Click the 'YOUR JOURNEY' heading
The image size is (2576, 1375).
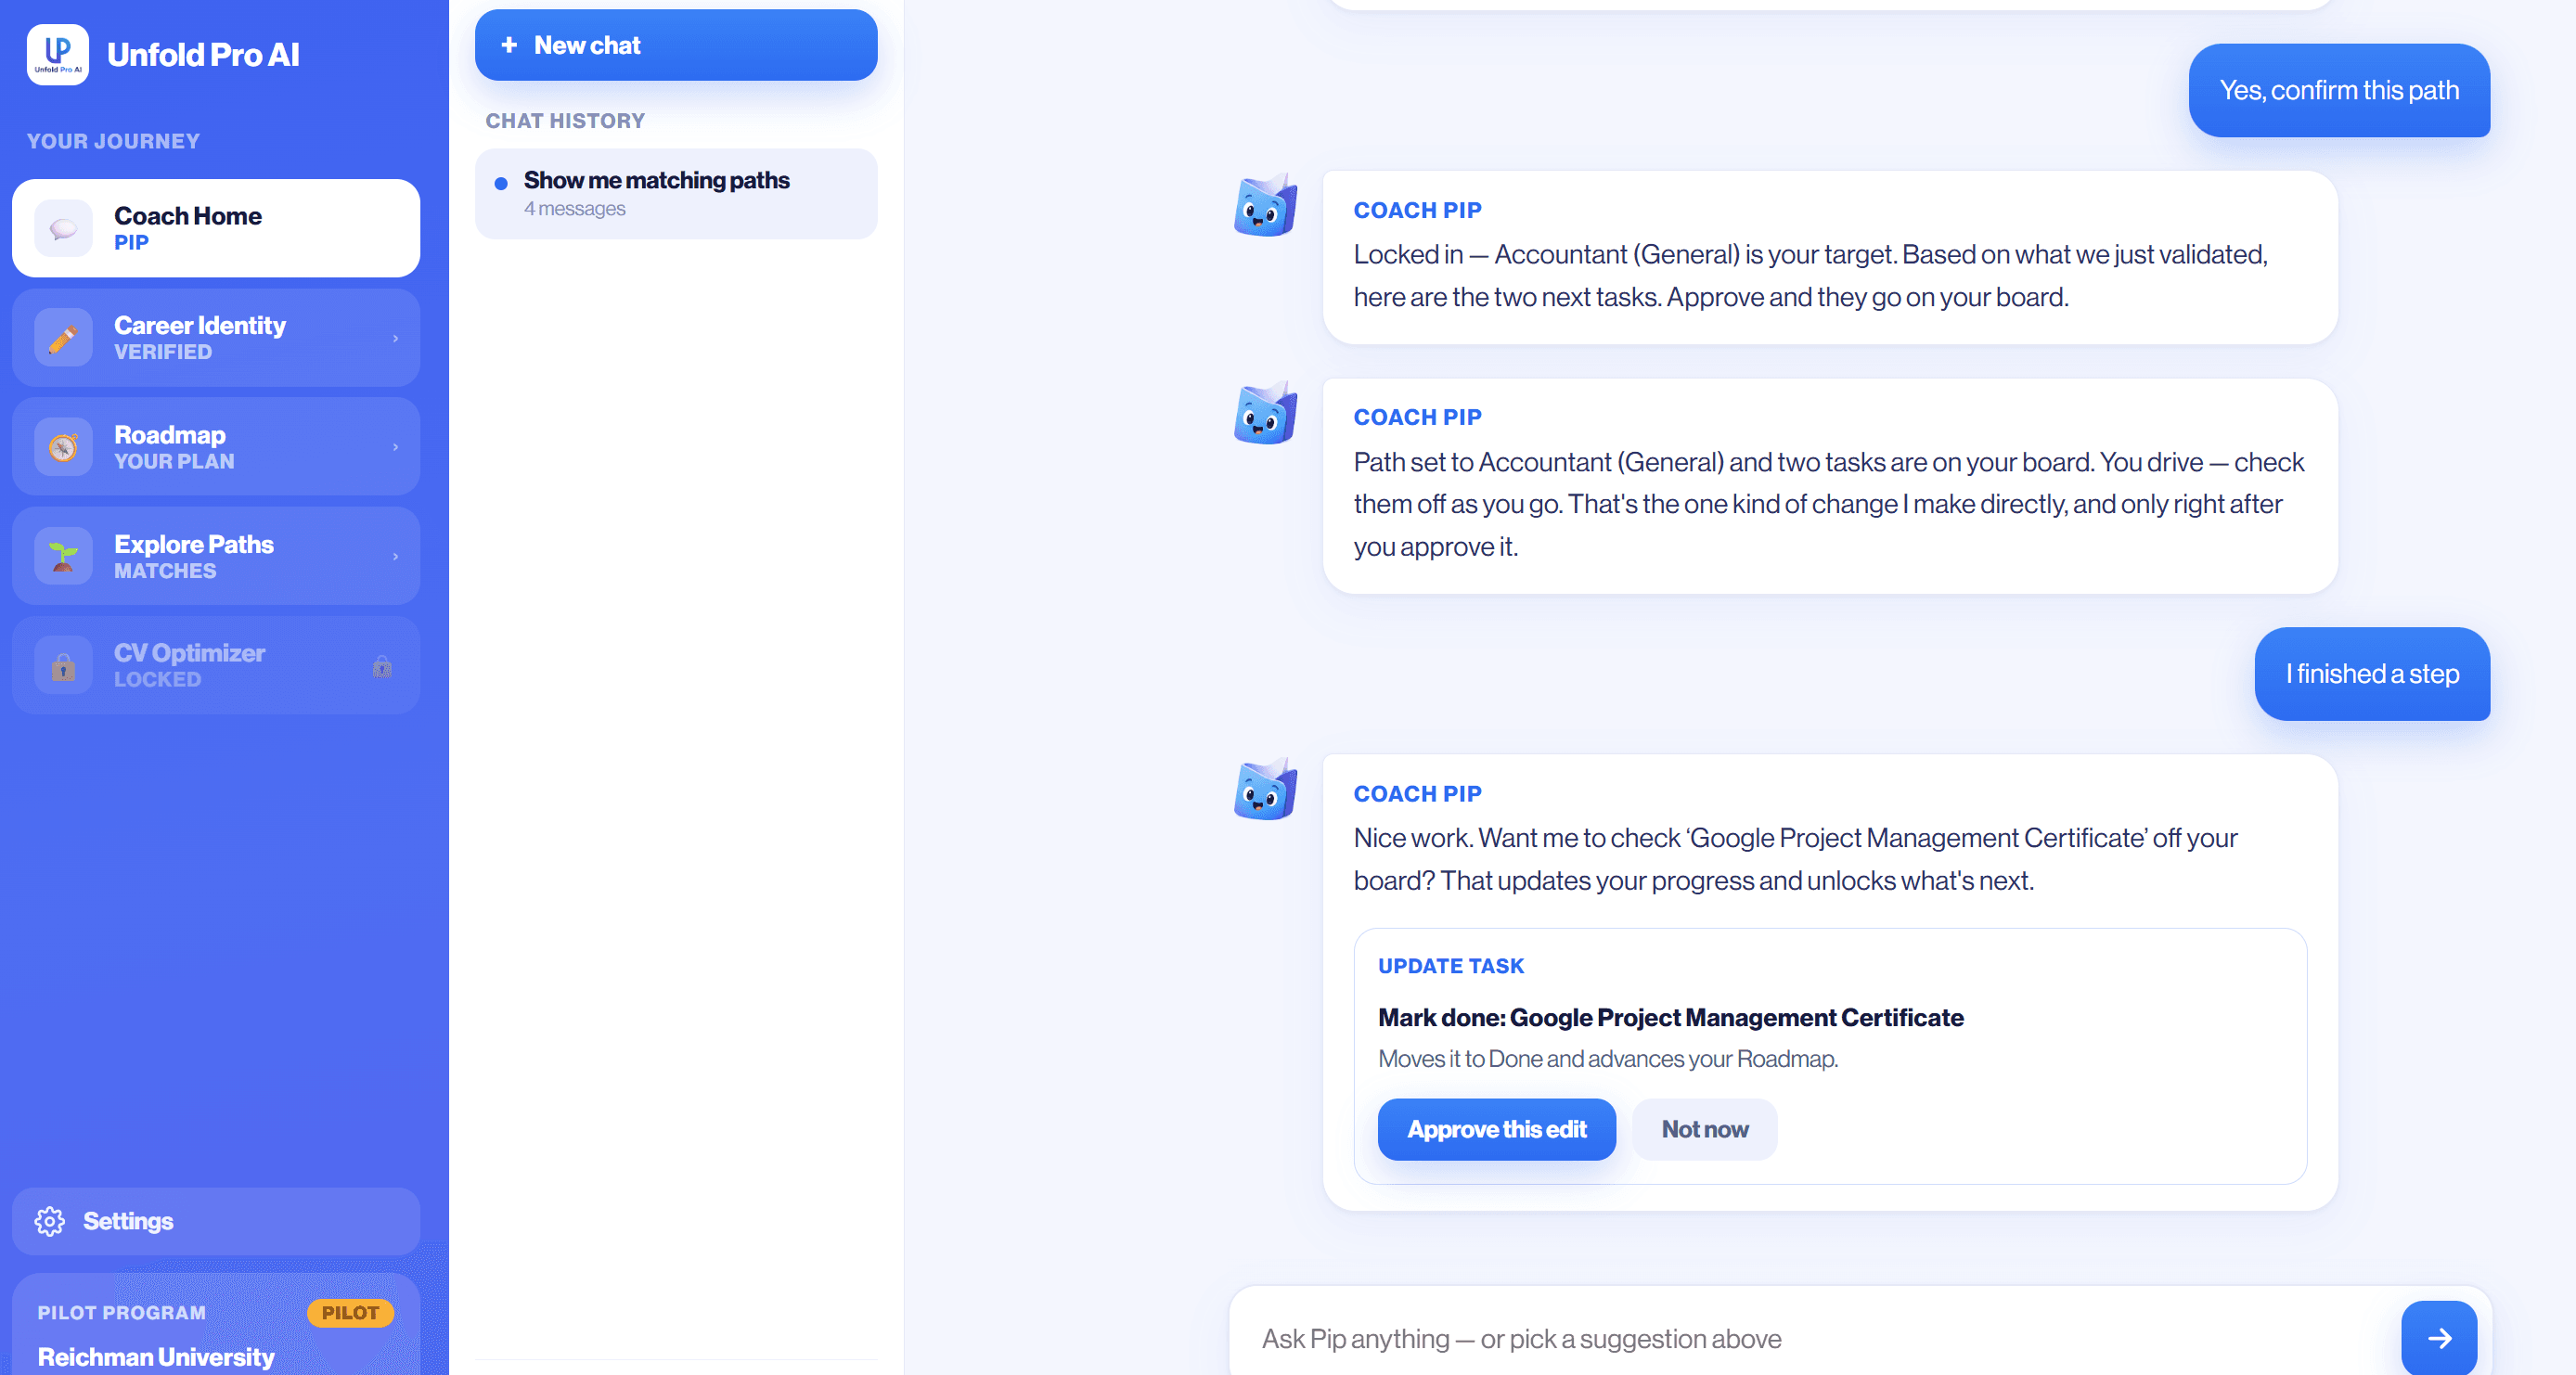point(113,141)
